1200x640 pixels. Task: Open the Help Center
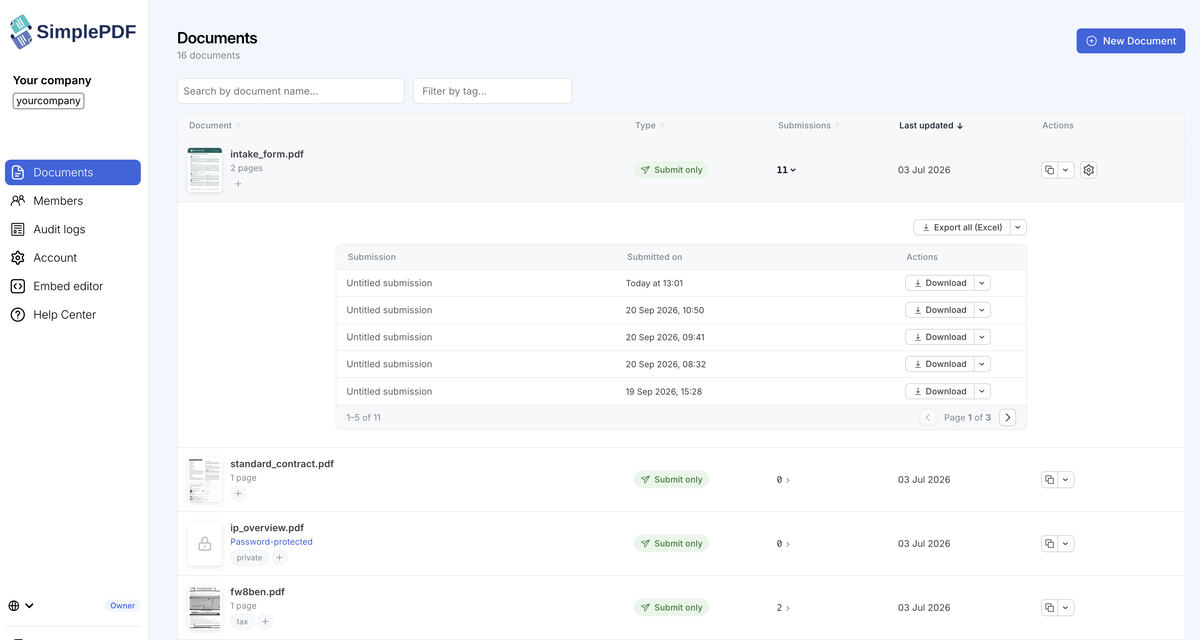pyautogui.click(x=73, y=315)
